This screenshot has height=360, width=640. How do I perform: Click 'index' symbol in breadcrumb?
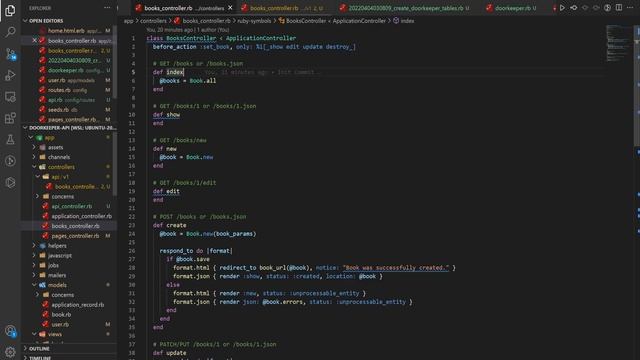point(403,21)
